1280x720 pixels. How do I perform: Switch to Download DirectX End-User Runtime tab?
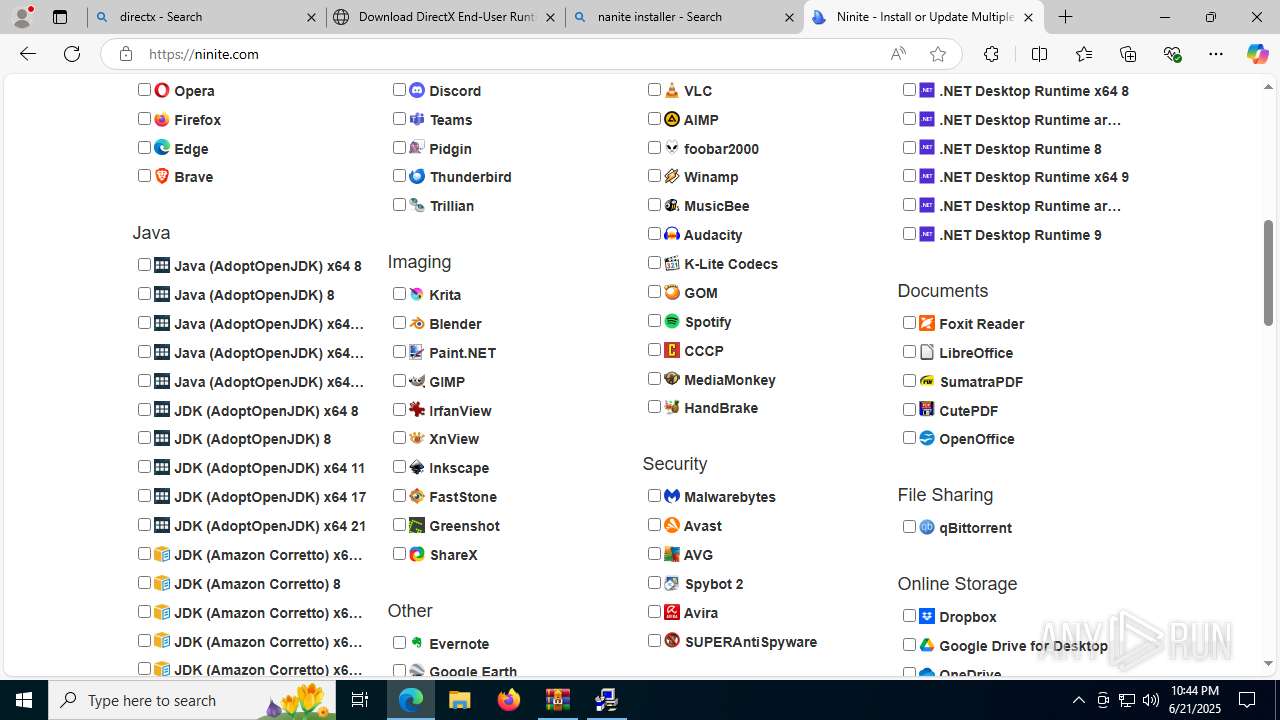coord(445,17)
